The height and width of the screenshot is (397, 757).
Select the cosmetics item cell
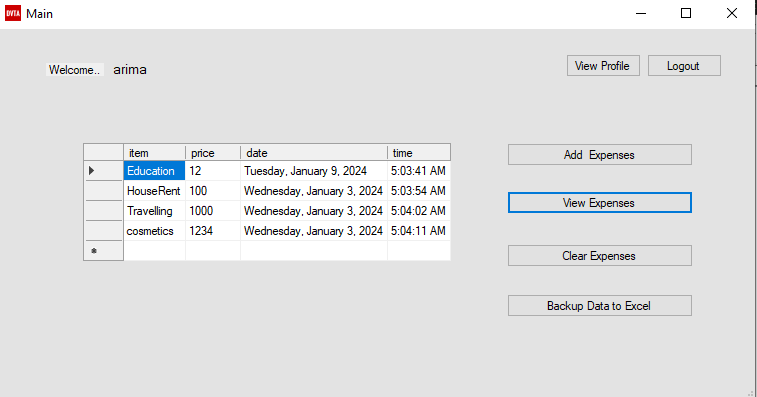(154, 231)
